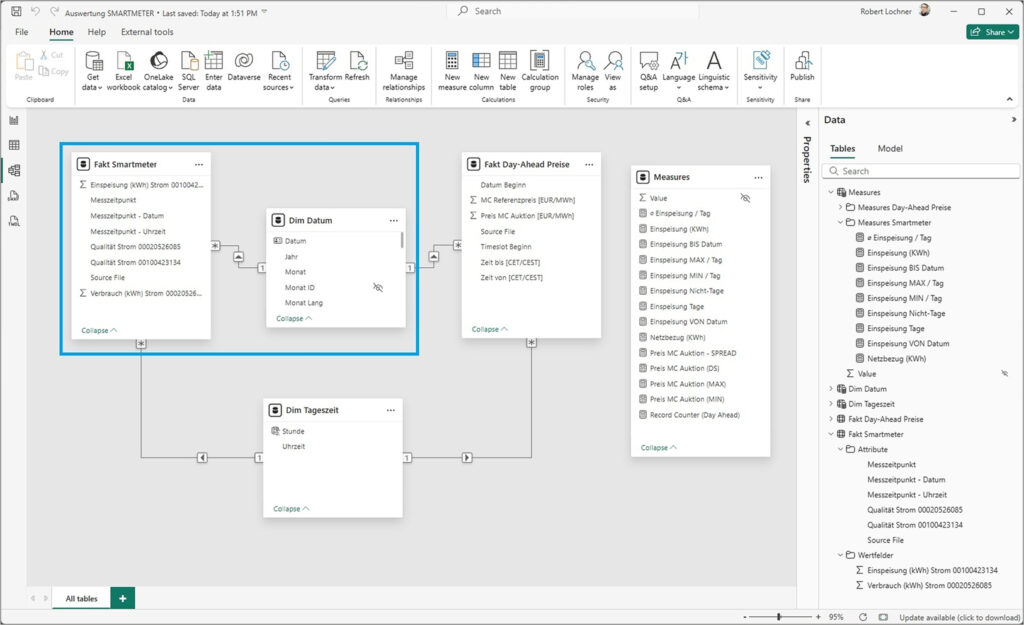The height and width of the screenshot is (625, 1024).
Task: Select Netzbezug (KWh) measure in Data pane
Action: (x=896, y=359)
